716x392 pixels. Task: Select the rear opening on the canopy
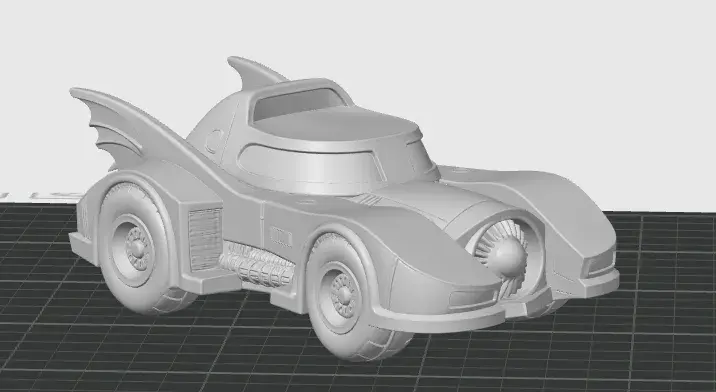tap(296, 103)
